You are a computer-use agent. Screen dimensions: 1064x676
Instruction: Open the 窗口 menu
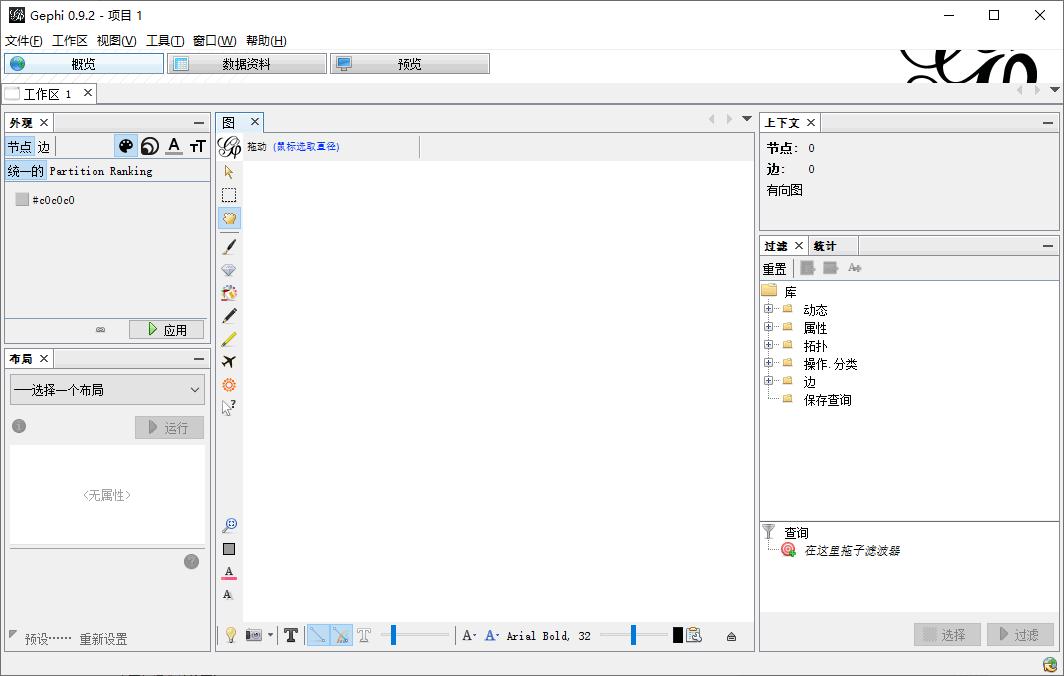(214, 41)
